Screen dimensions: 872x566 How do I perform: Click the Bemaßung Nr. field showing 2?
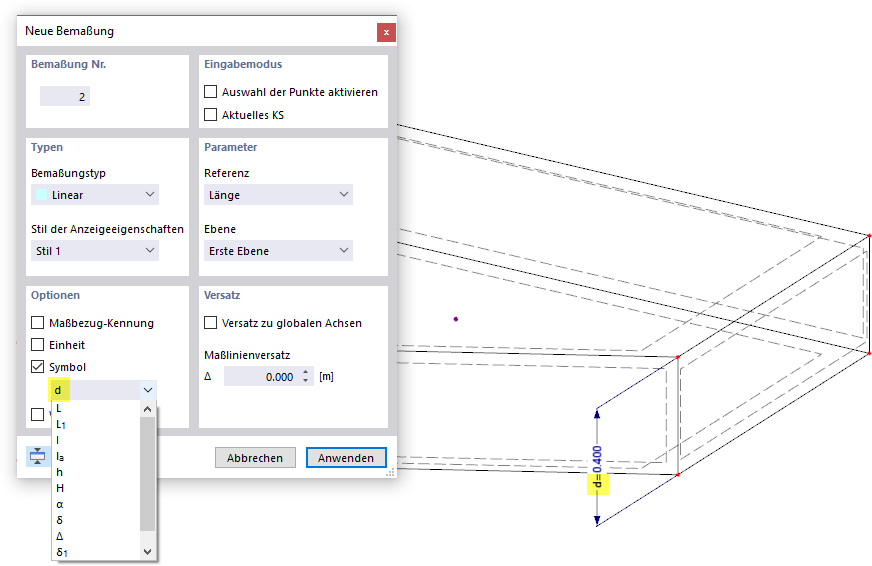(x=65, y=96)
